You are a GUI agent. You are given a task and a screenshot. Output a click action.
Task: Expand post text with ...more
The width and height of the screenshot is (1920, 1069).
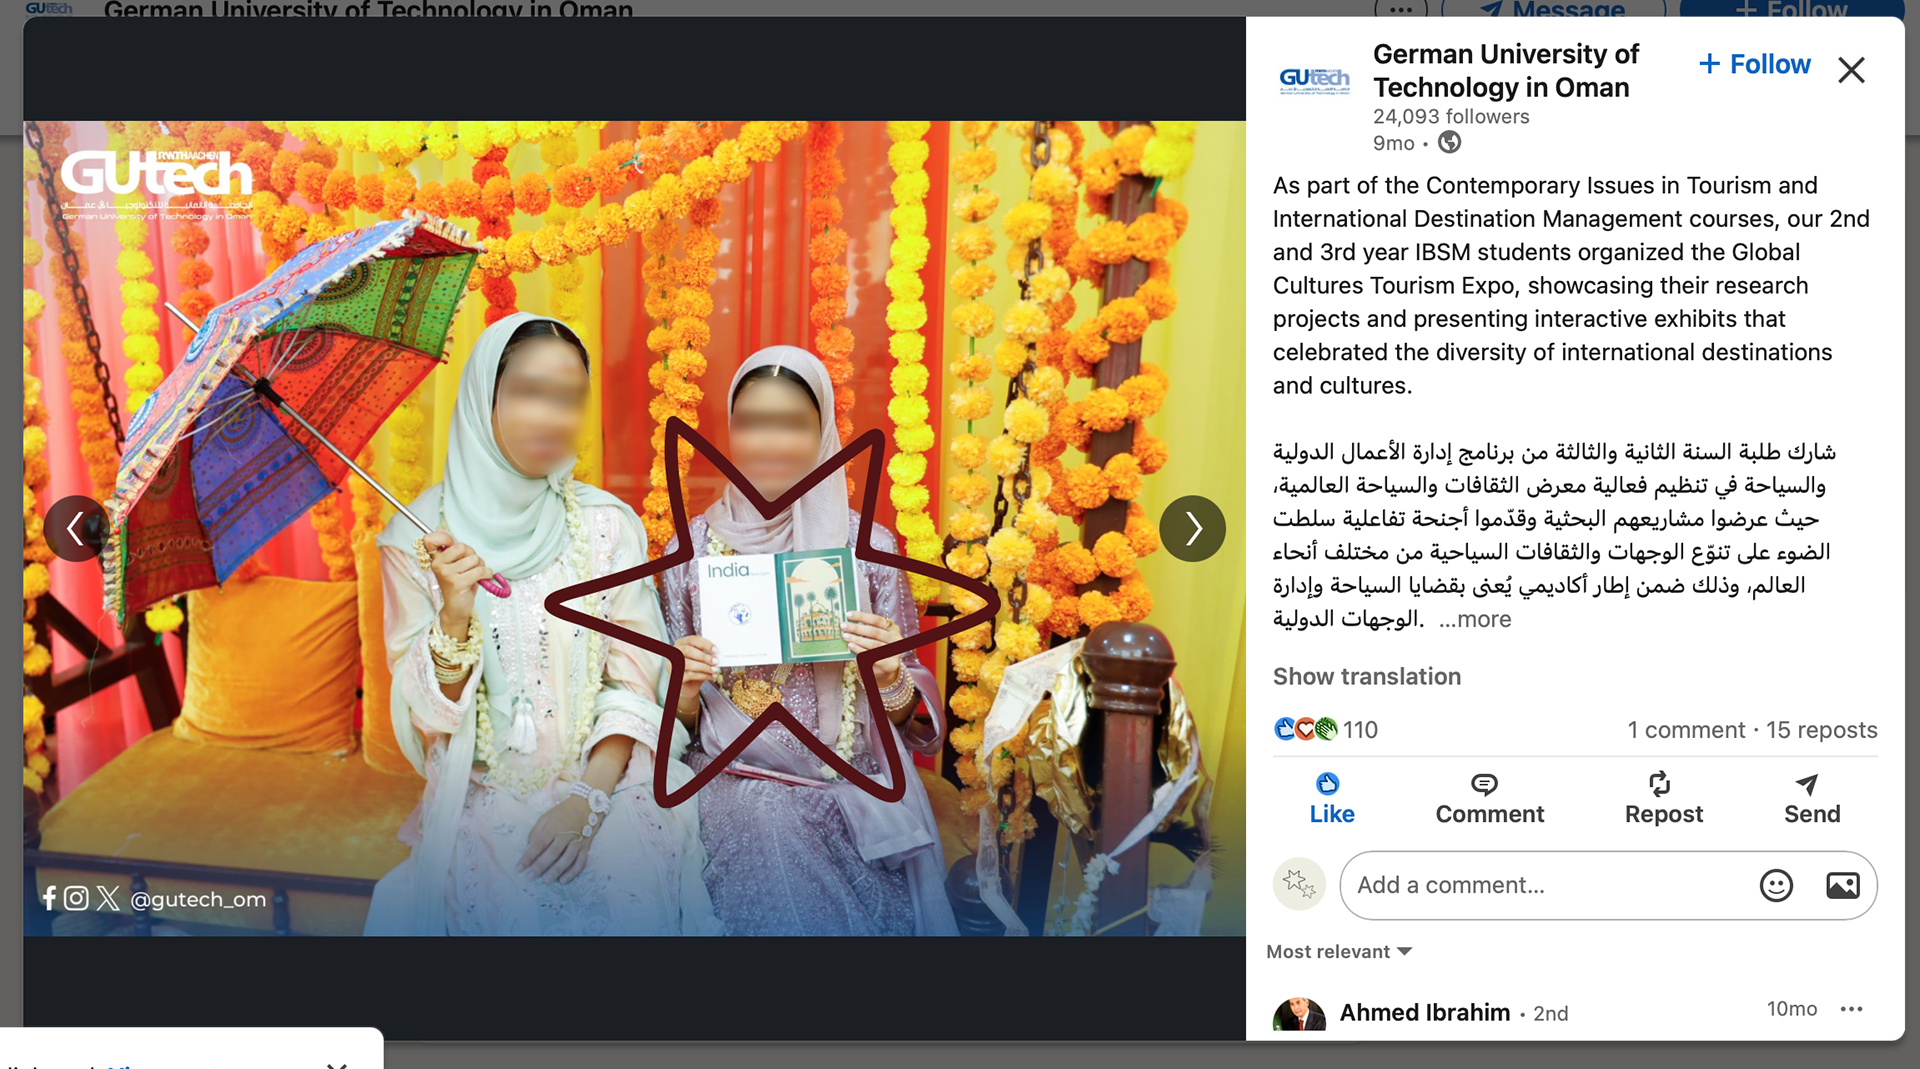pos(1475,619)
